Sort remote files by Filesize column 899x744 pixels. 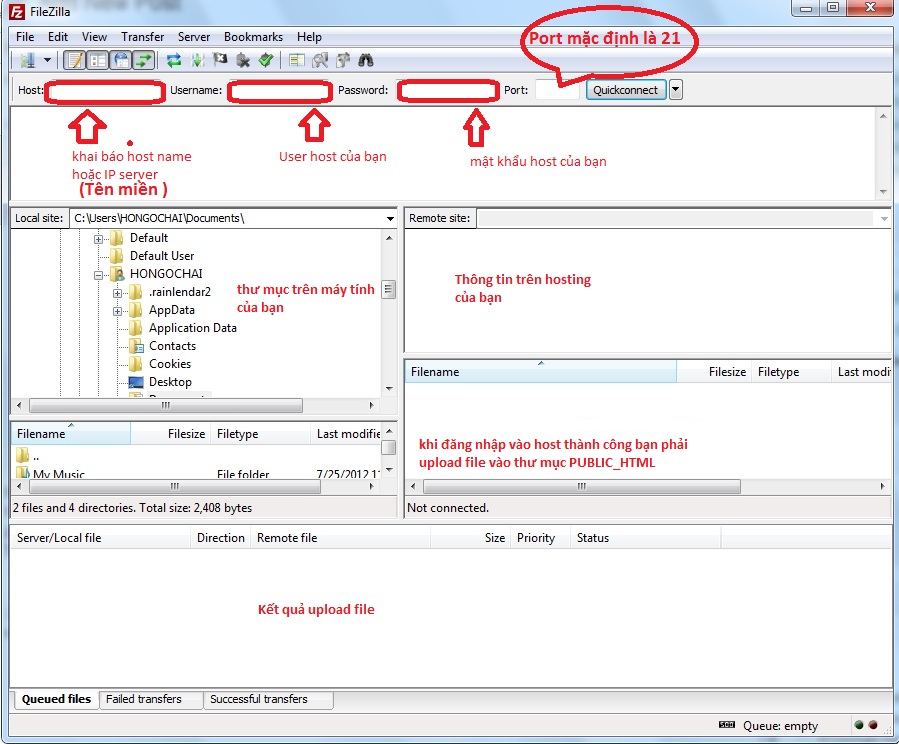coord(714,371)
